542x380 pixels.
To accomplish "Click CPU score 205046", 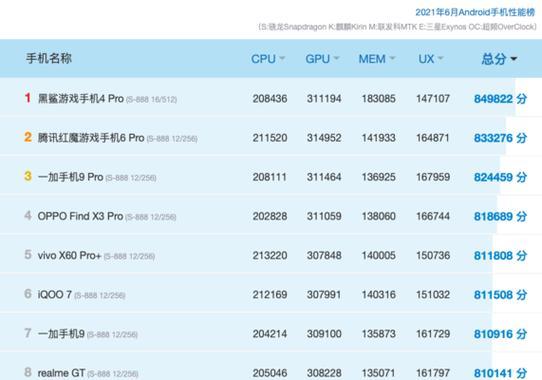I will pyautogui.click(x=270, y=373).
